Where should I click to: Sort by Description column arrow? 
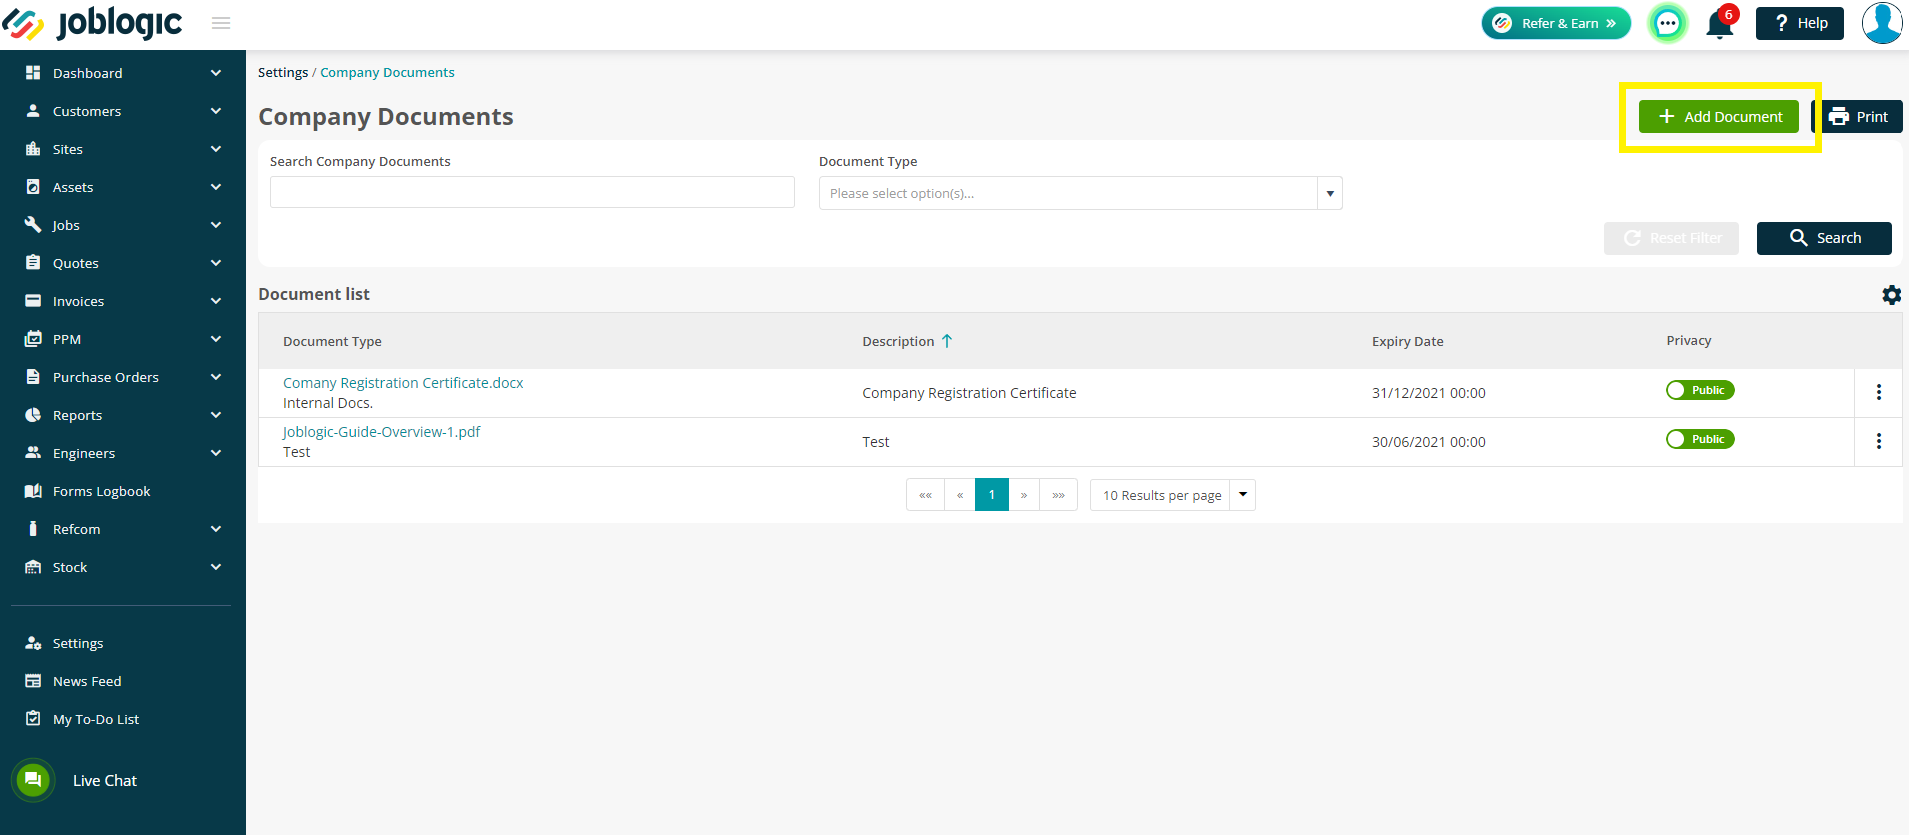[947, 341]
